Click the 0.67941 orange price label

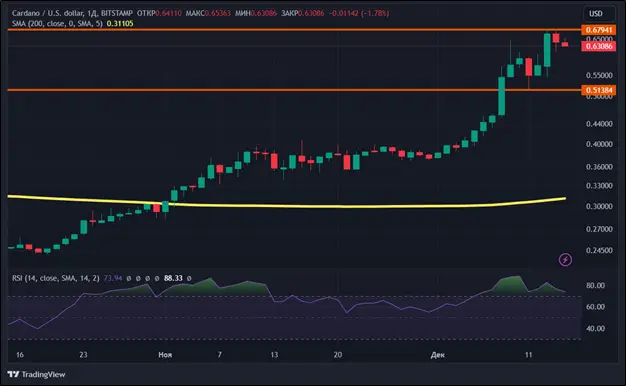click(599, 30)
